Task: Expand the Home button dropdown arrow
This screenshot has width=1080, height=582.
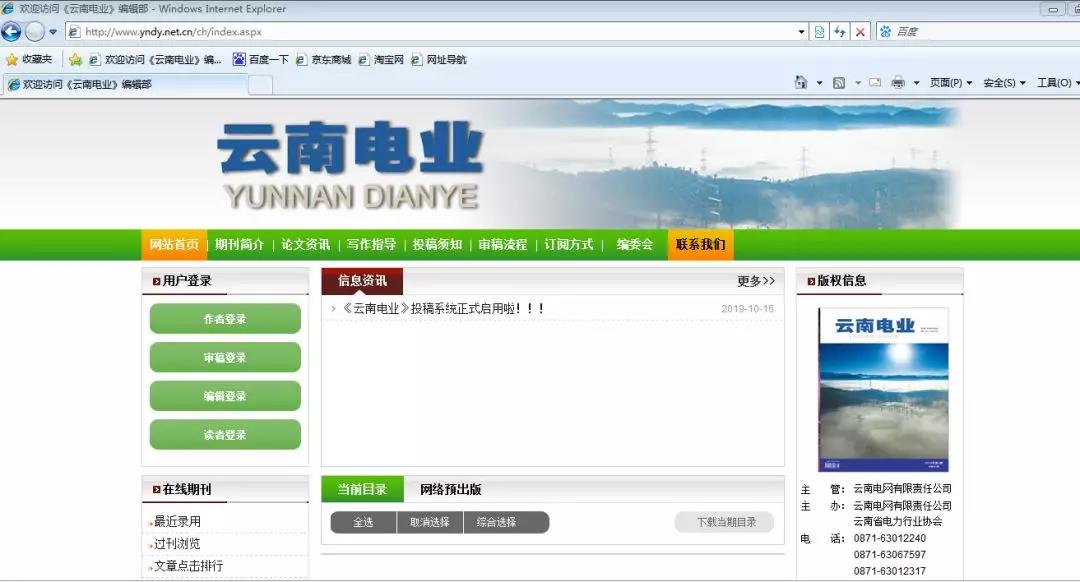Action: [x=819, y=83]
